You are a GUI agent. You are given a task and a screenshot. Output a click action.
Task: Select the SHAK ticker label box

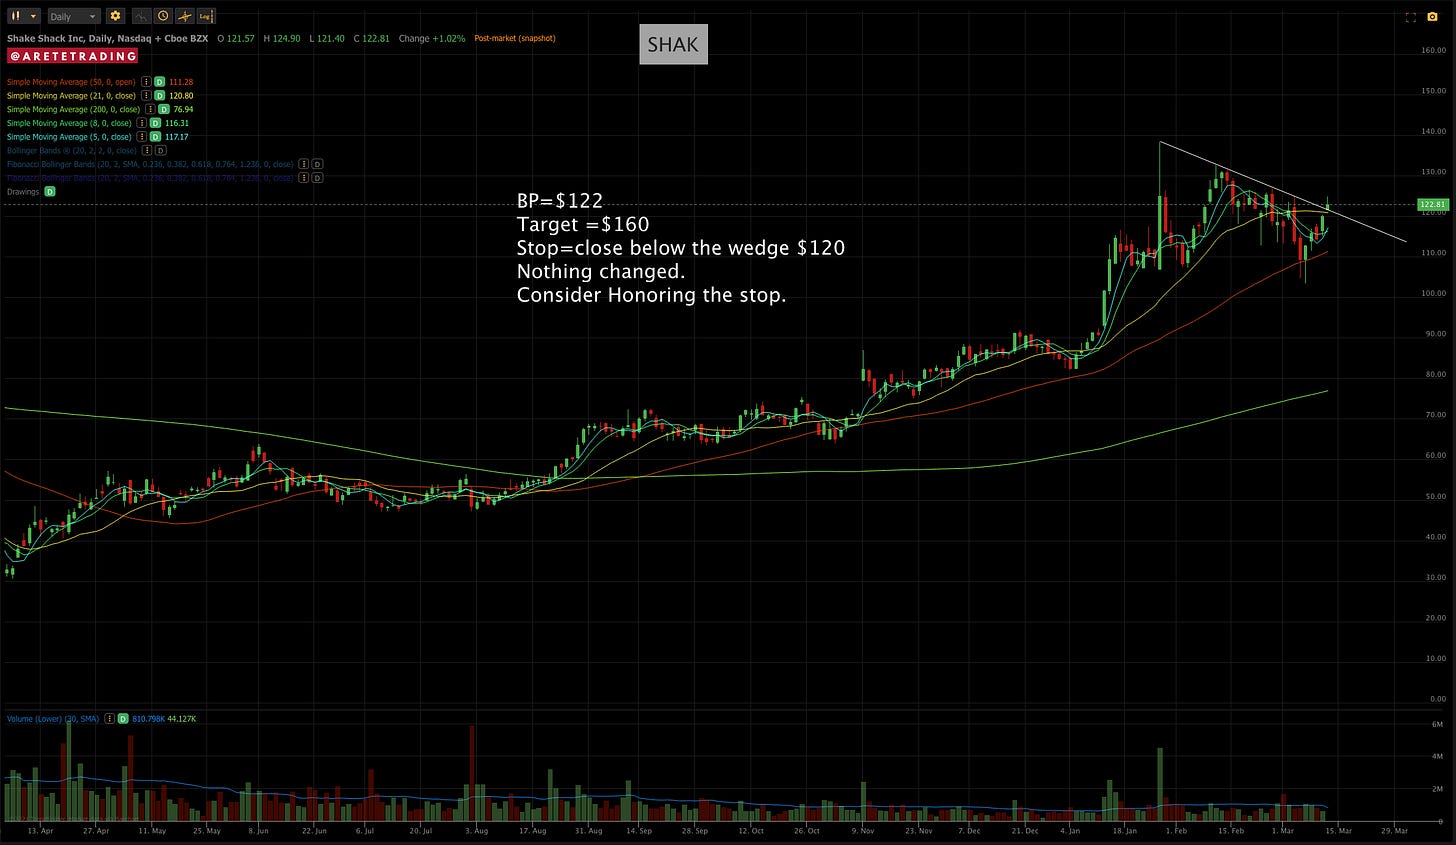[x=673, y=45]
